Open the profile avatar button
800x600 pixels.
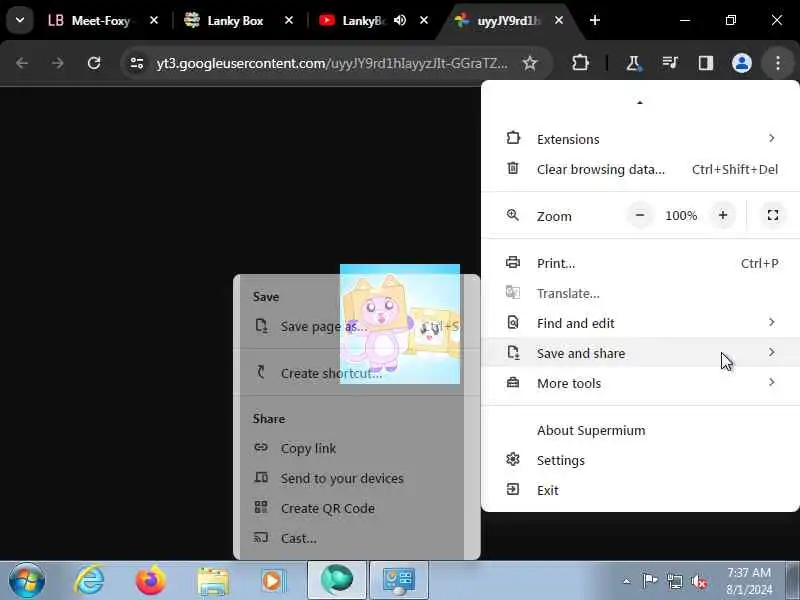click(742, 63)
